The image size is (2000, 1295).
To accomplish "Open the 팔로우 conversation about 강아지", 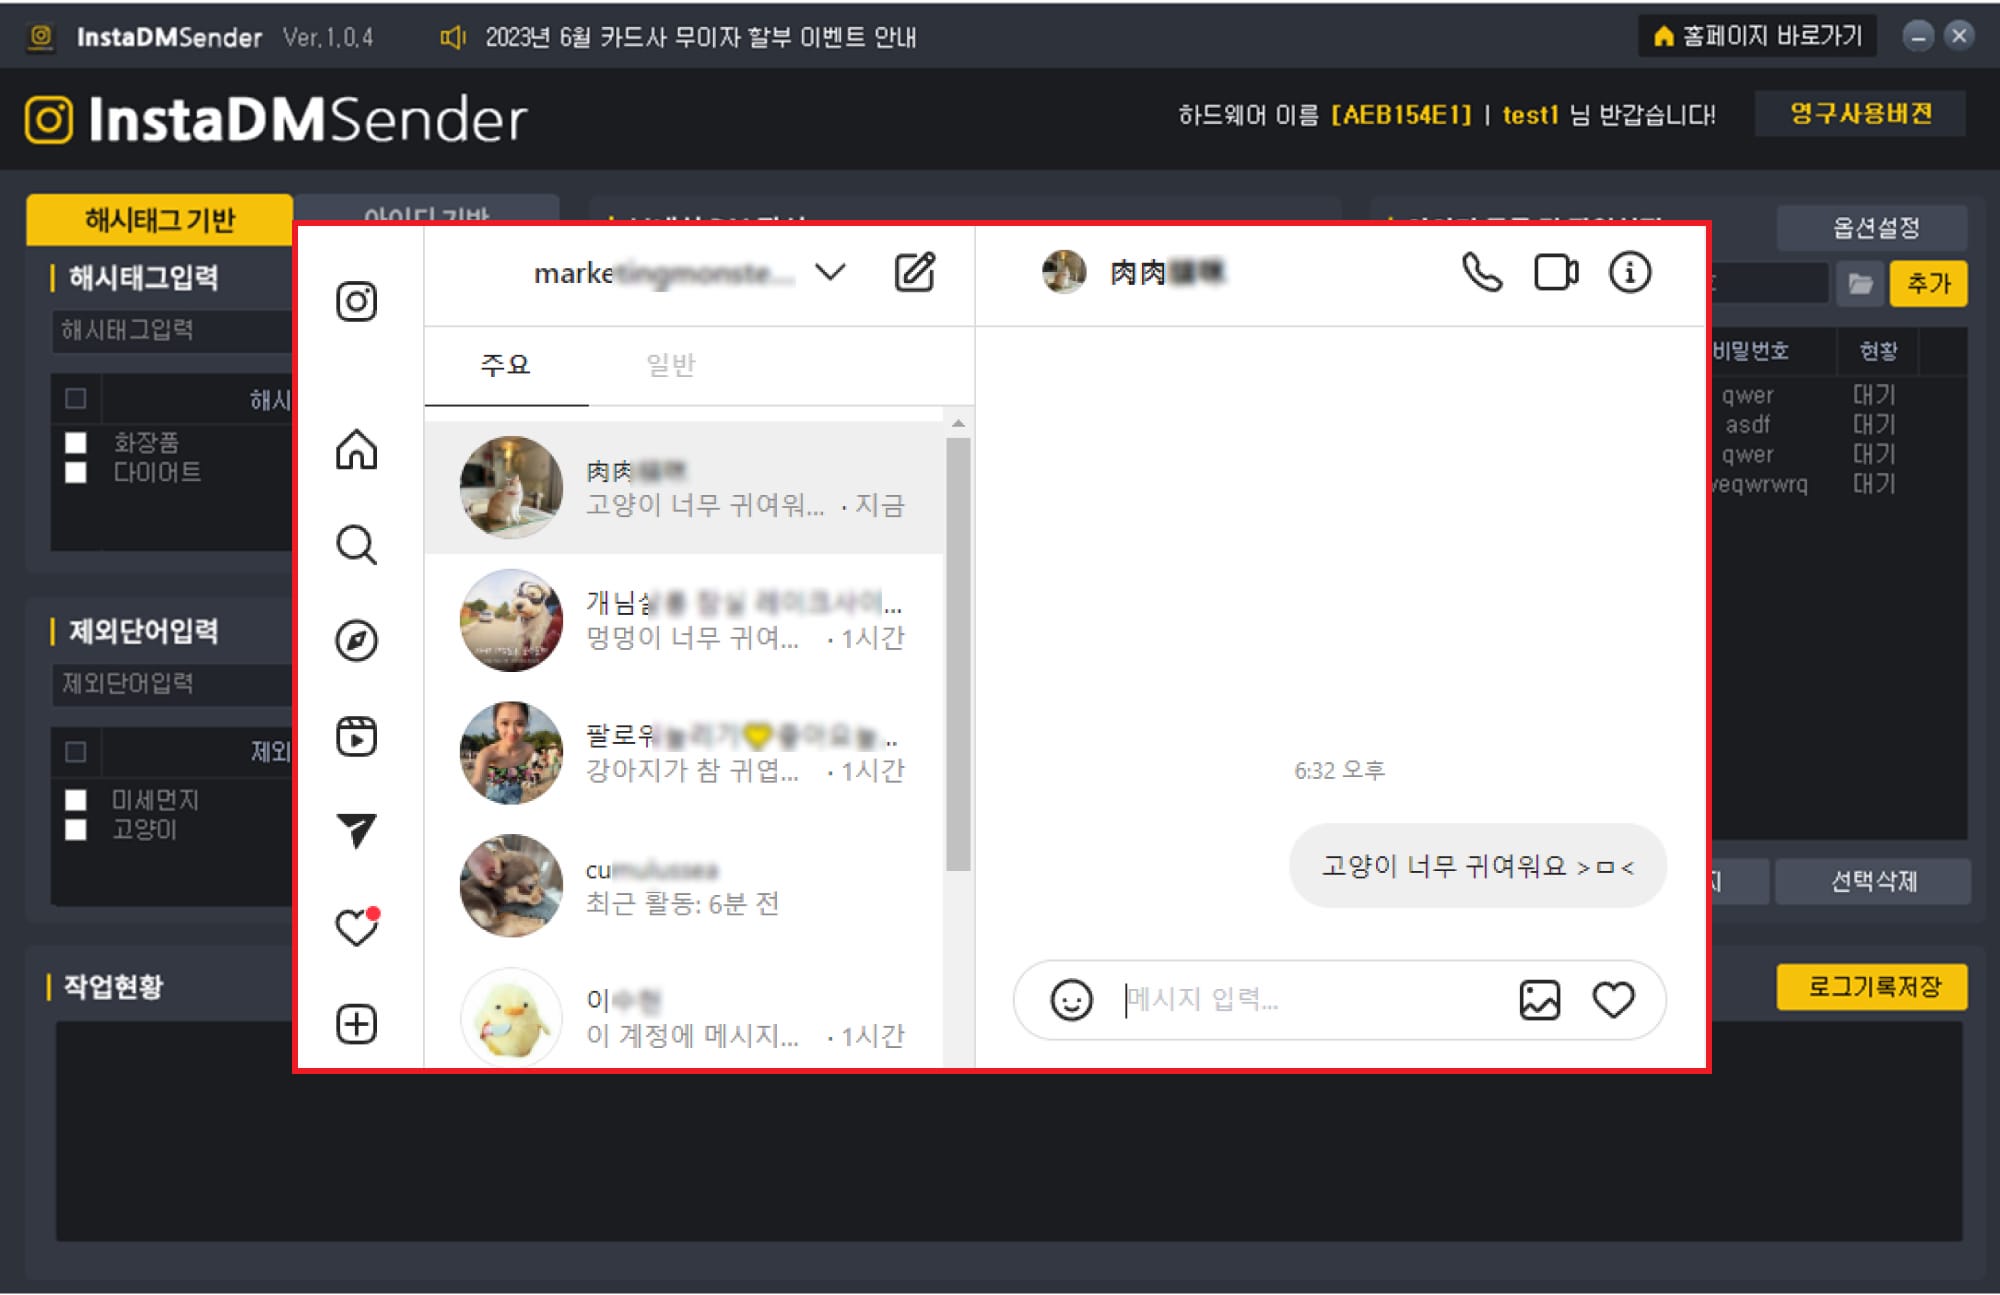I will (684, 753).
